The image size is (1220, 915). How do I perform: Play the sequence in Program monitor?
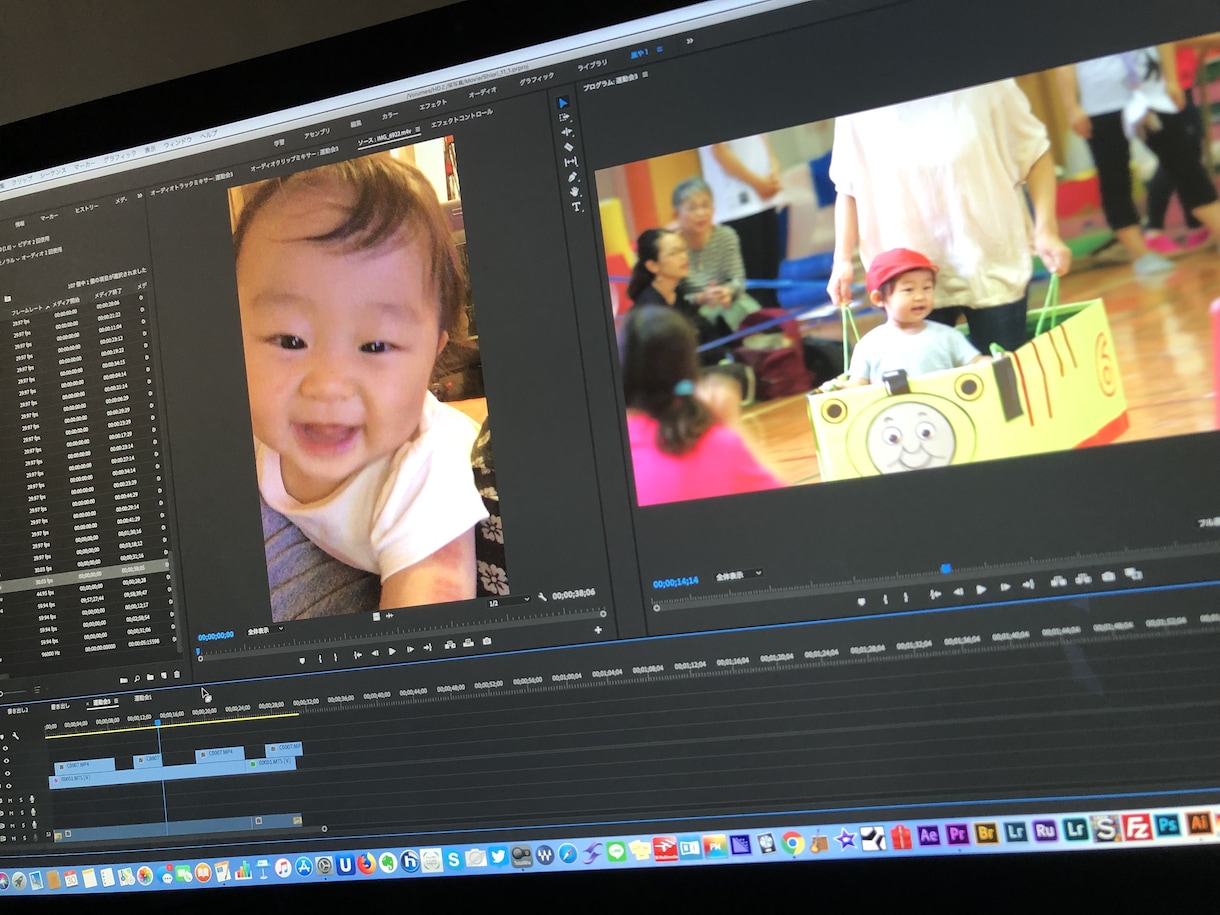(x=981, y=590)
